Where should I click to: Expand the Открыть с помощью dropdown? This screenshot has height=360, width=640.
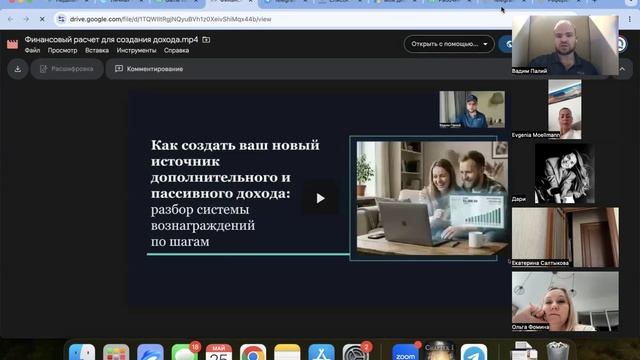(x=449, y=44)
